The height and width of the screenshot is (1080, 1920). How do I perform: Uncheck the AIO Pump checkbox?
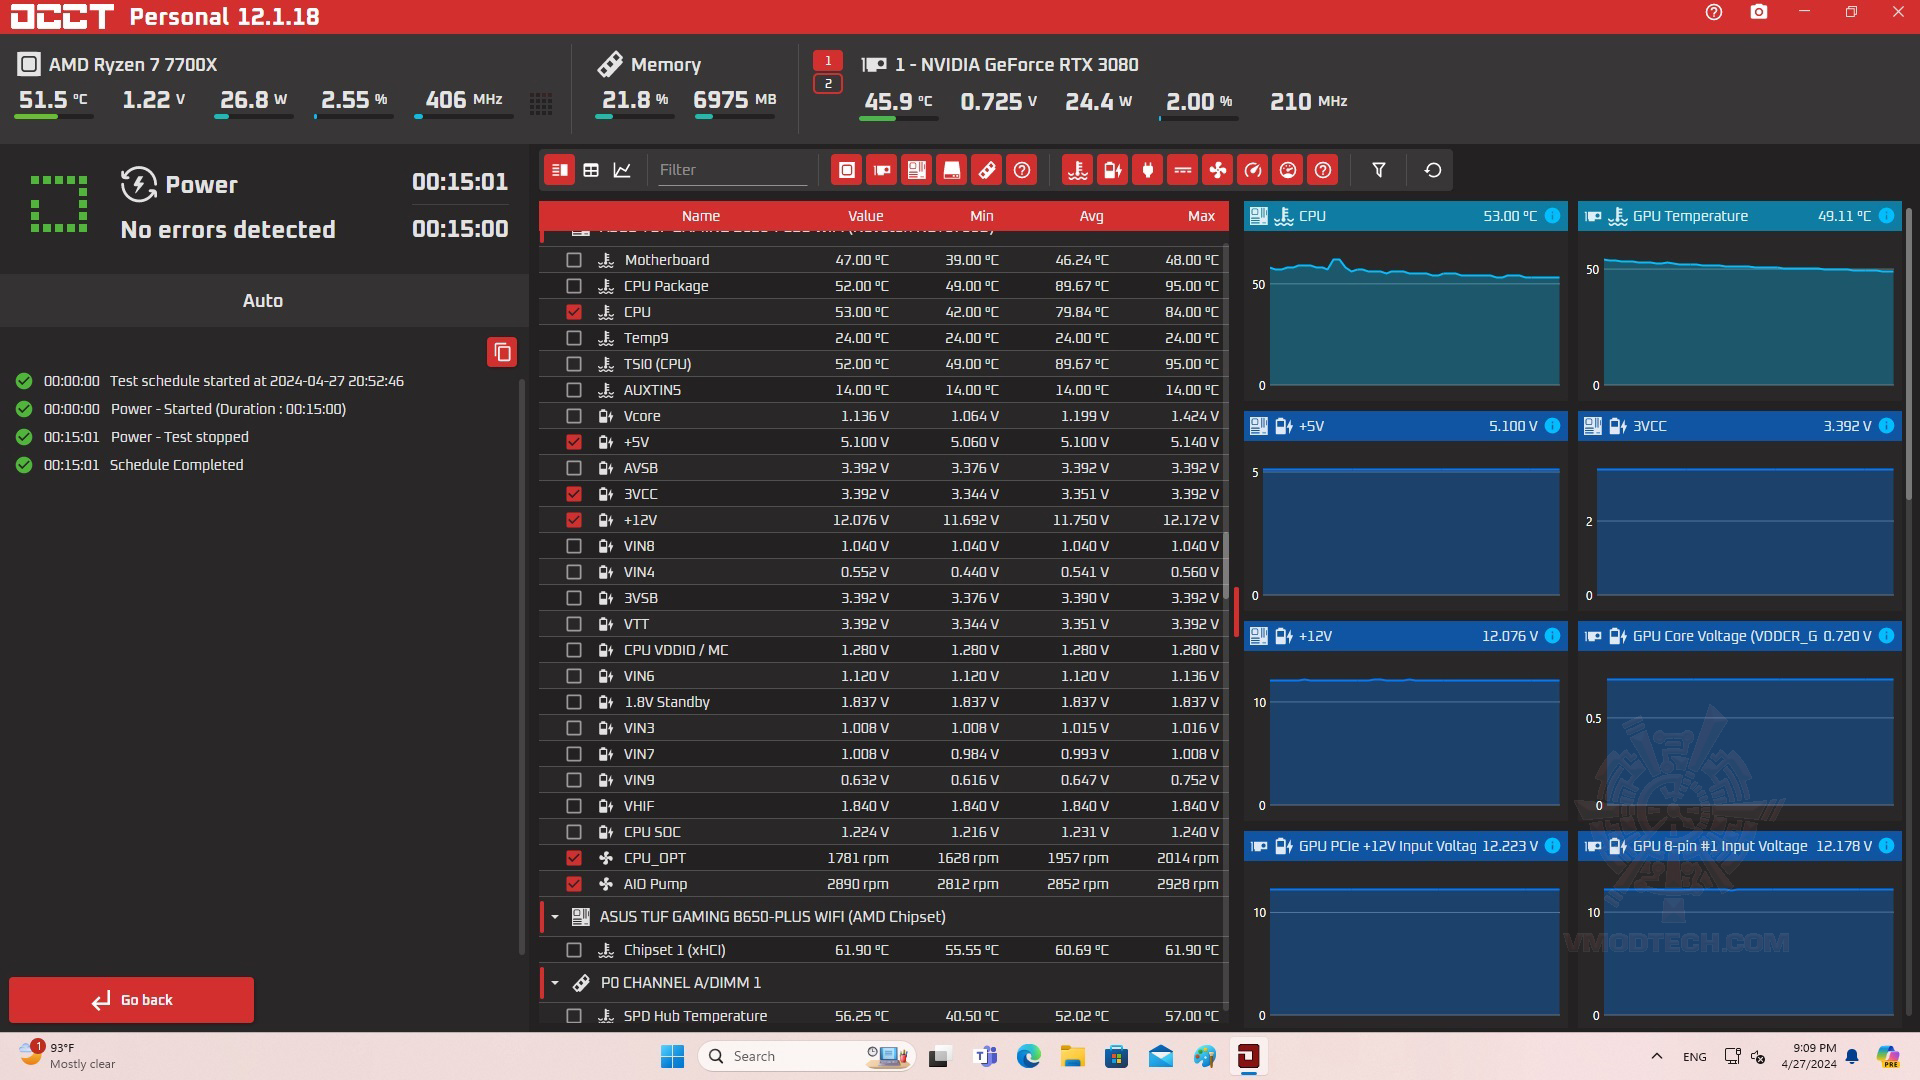click(574, 884)
